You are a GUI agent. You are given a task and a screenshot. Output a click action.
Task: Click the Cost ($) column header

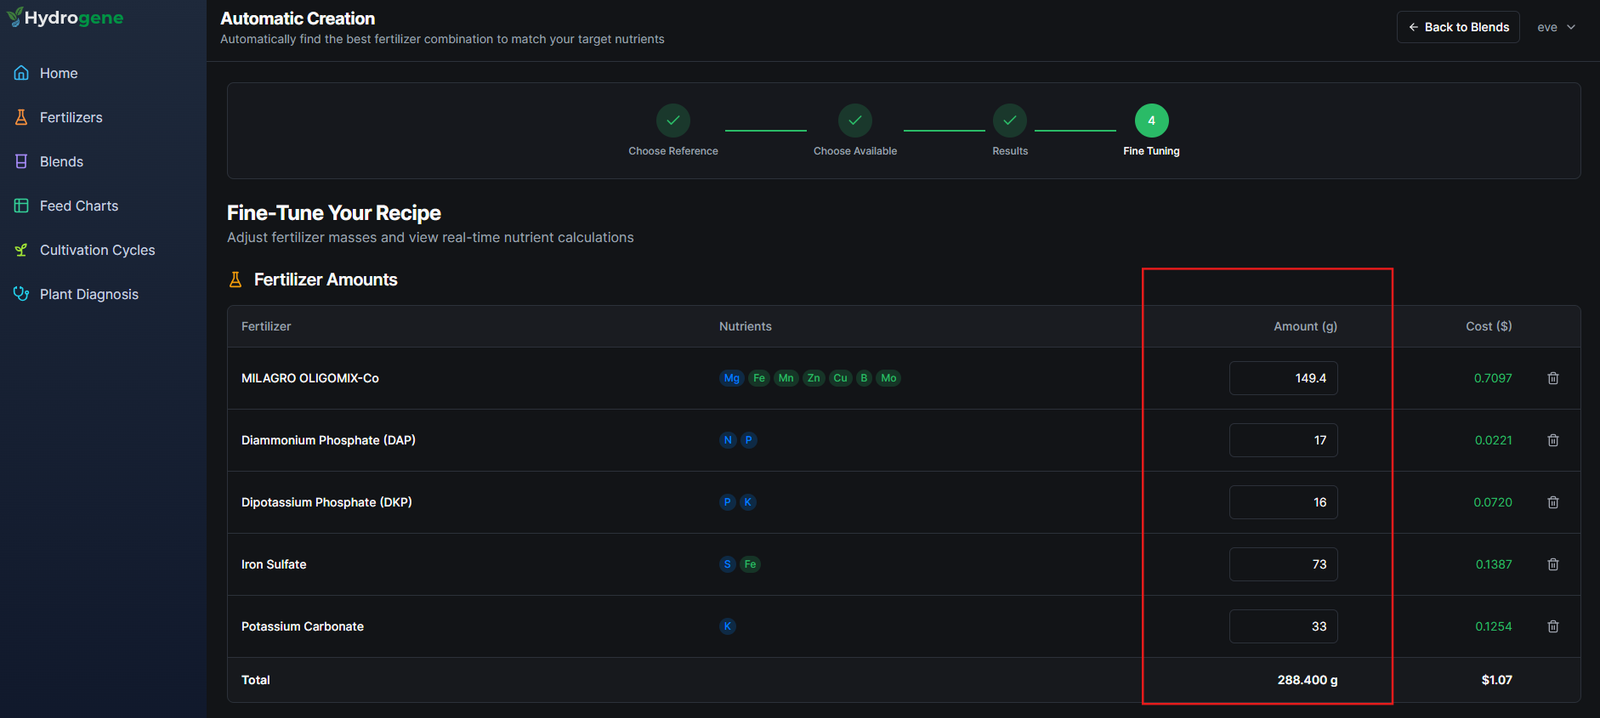[1489, 326]
